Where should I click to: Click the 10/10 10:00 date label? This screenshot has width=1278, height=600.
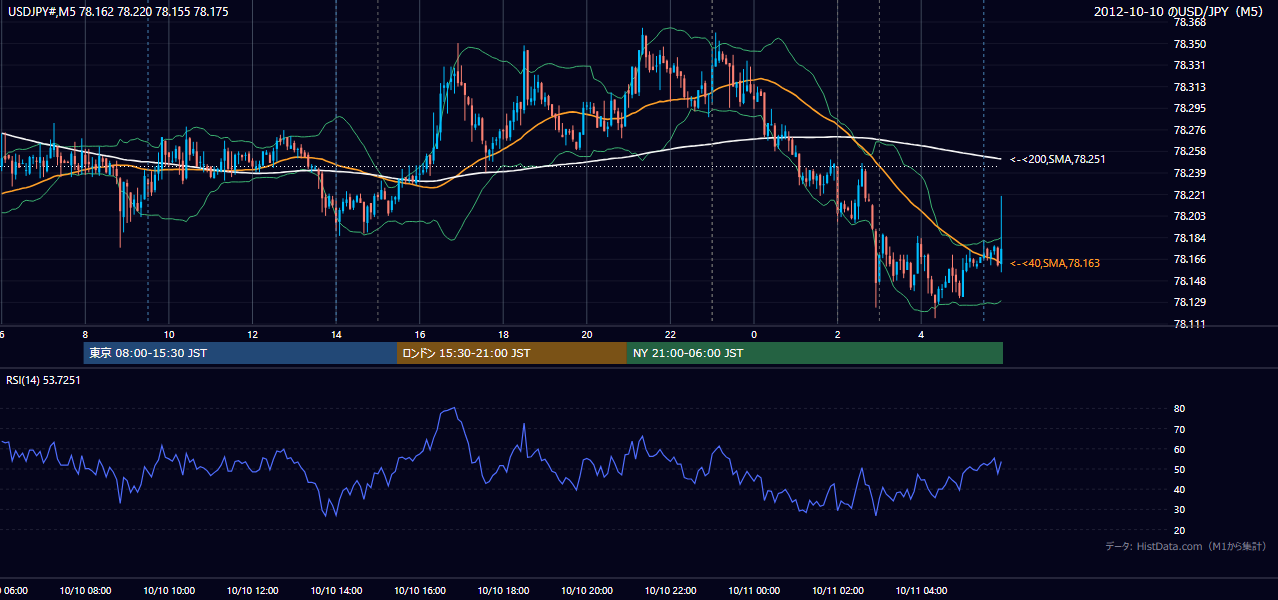click(x=169, y=590)
